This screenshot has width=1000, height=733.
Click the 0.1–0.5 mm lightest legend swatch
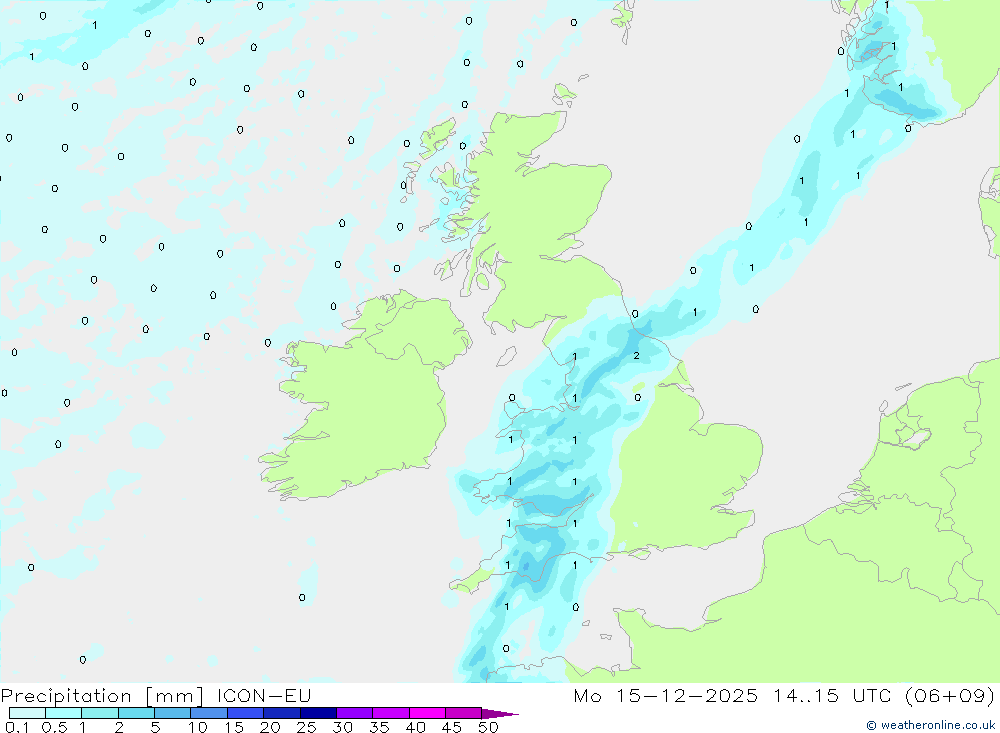tap(27, 713)
